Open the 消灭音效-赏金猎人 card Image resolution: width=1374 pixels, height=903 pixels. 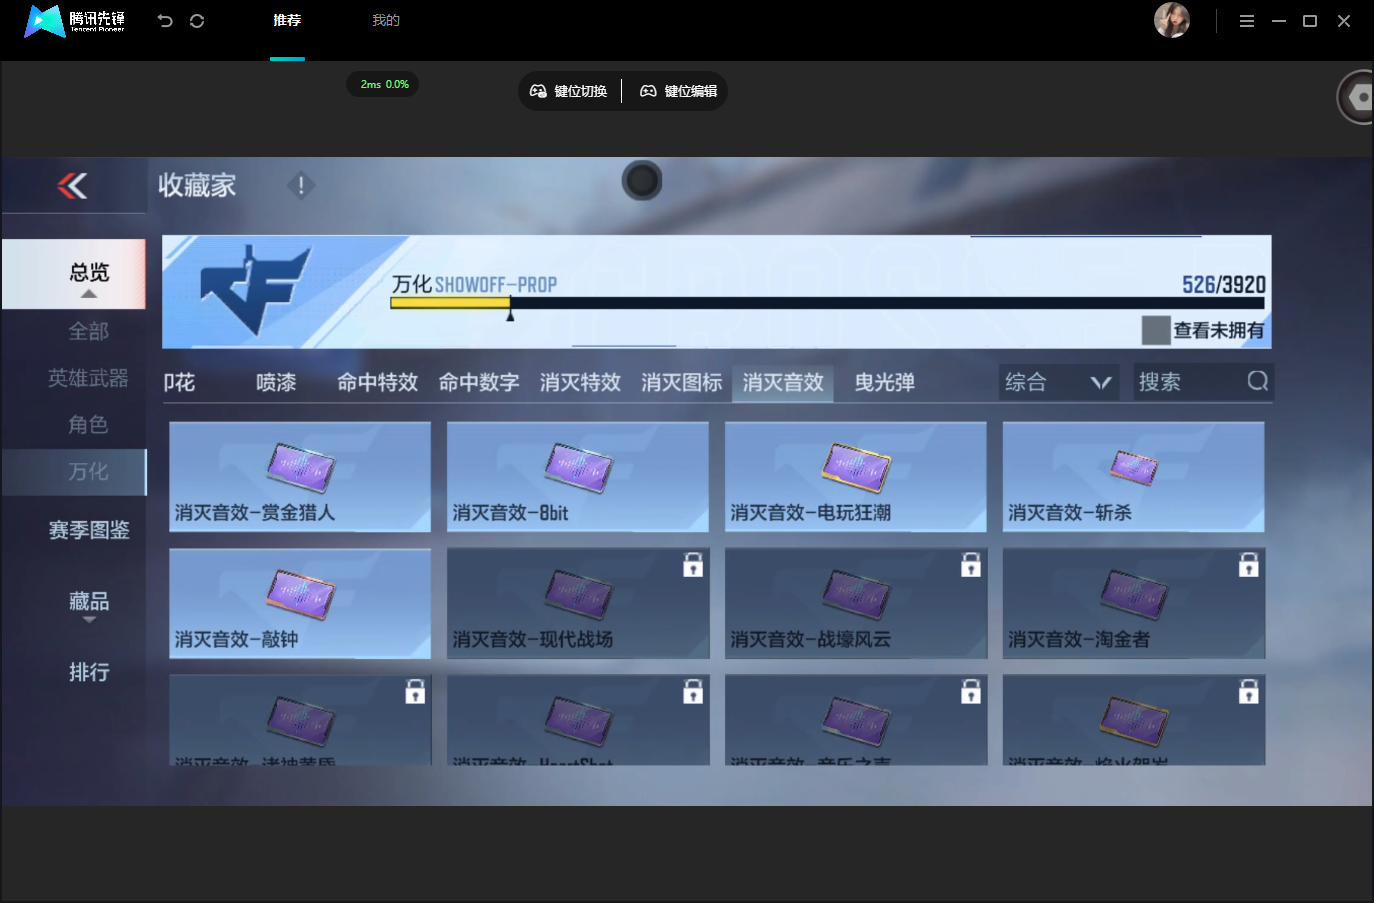300,476
